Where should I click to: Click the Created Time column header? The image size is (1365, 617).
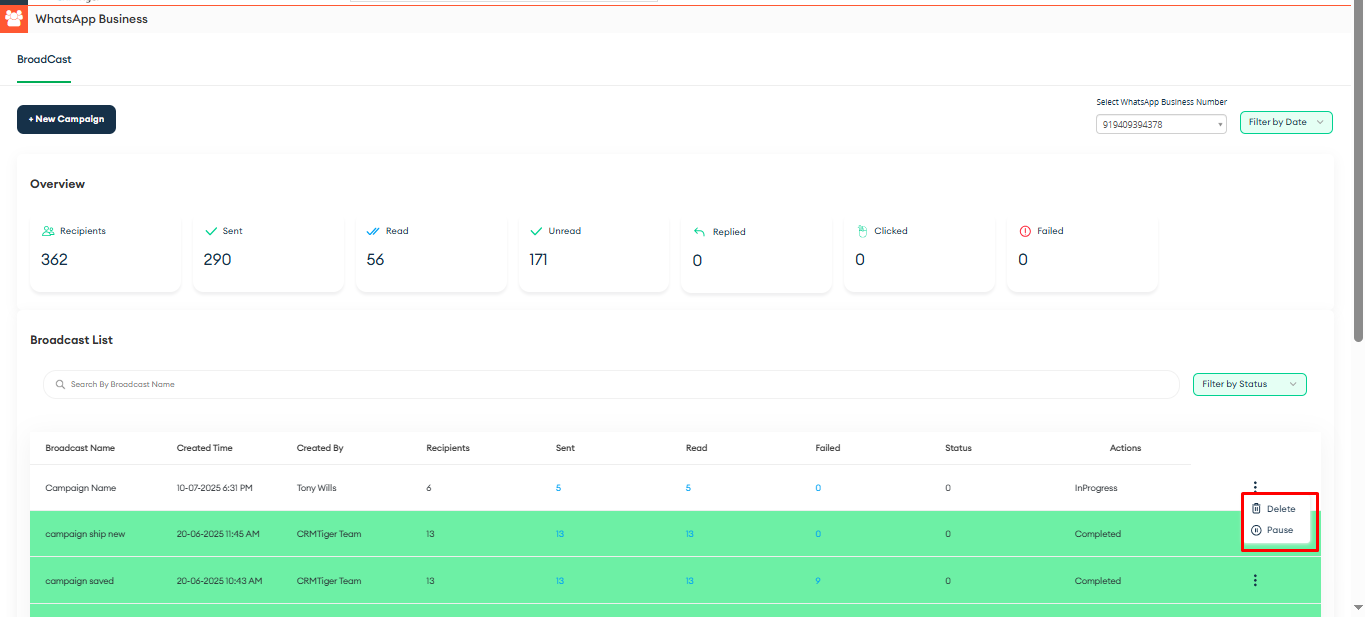[205, 448]
